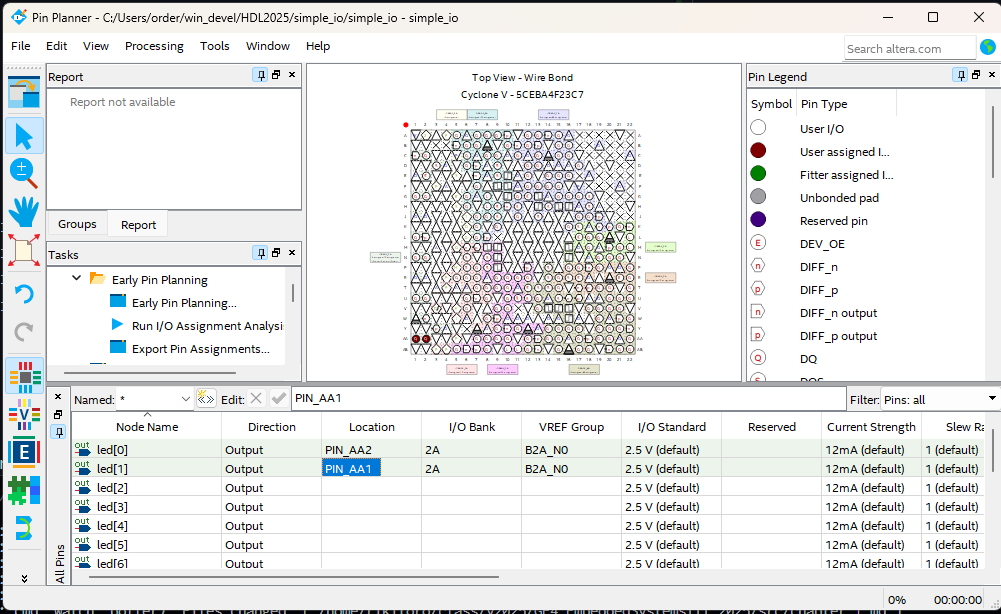Open the Tools menu
1001x614 pixels.
click(x=214, y=46)
